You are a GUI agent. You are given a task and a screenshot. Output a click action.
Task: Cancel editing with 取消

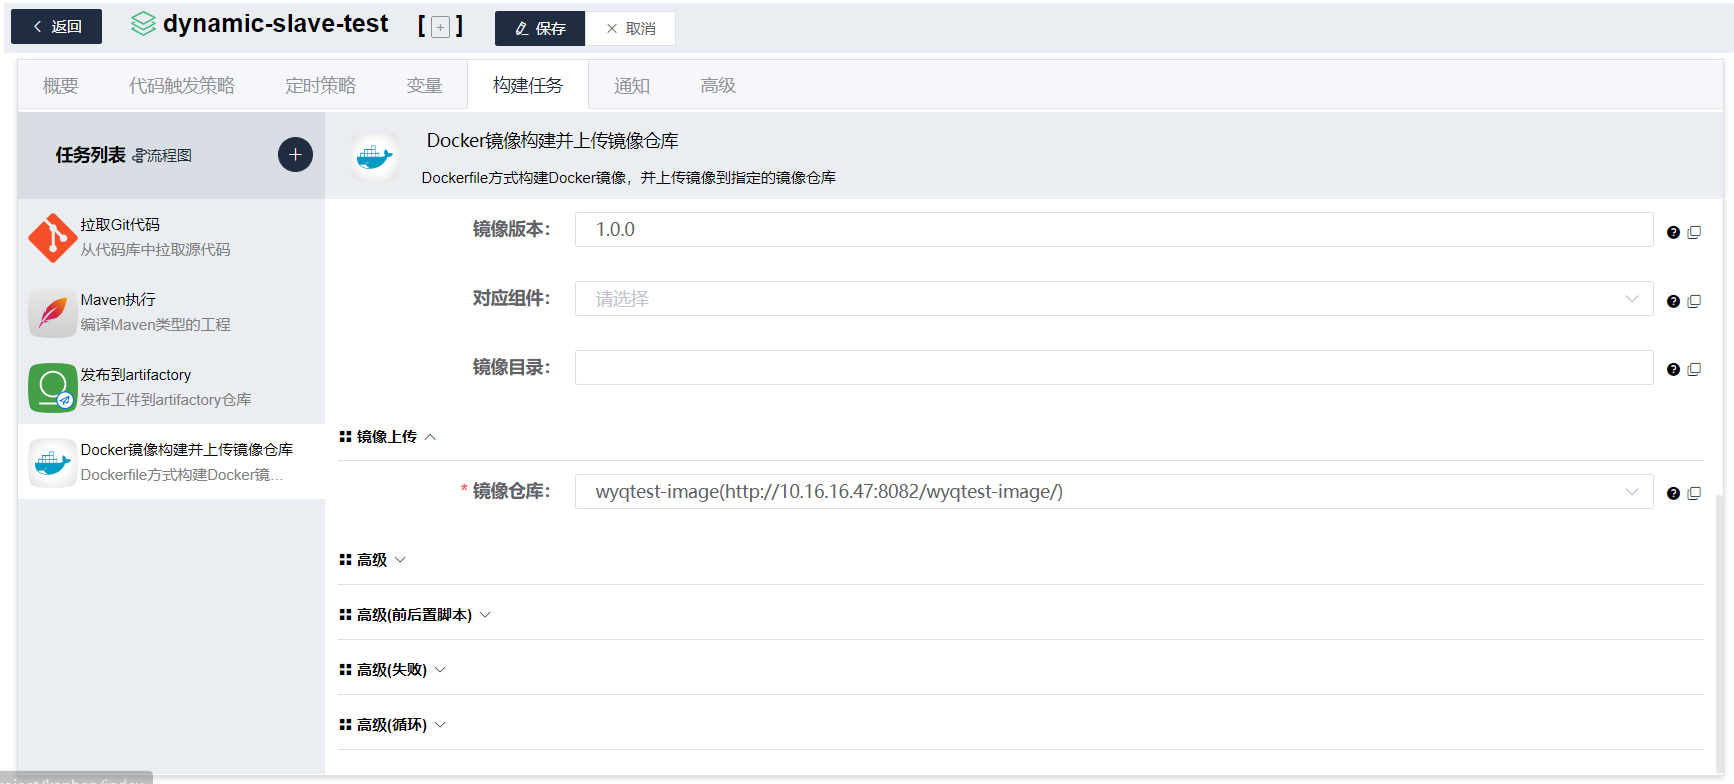tap(631, 28)
